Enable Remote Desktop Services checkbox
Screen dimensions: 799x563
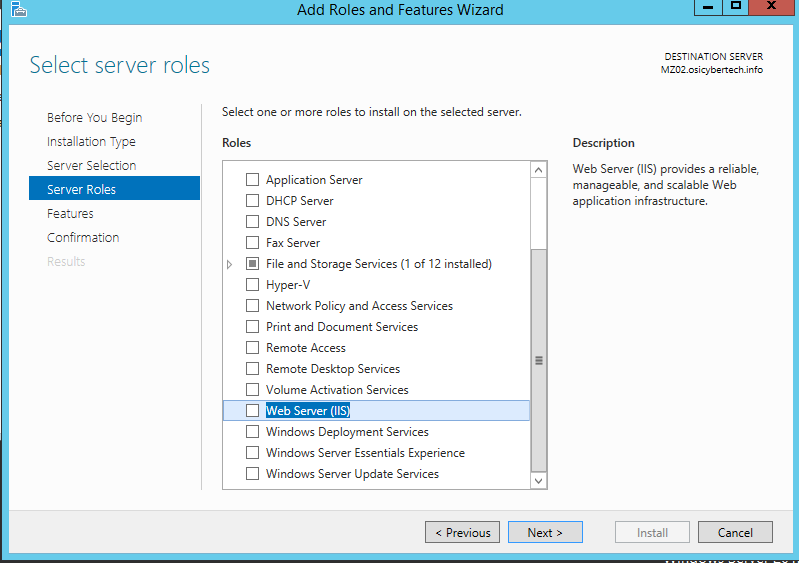(252, 368)
